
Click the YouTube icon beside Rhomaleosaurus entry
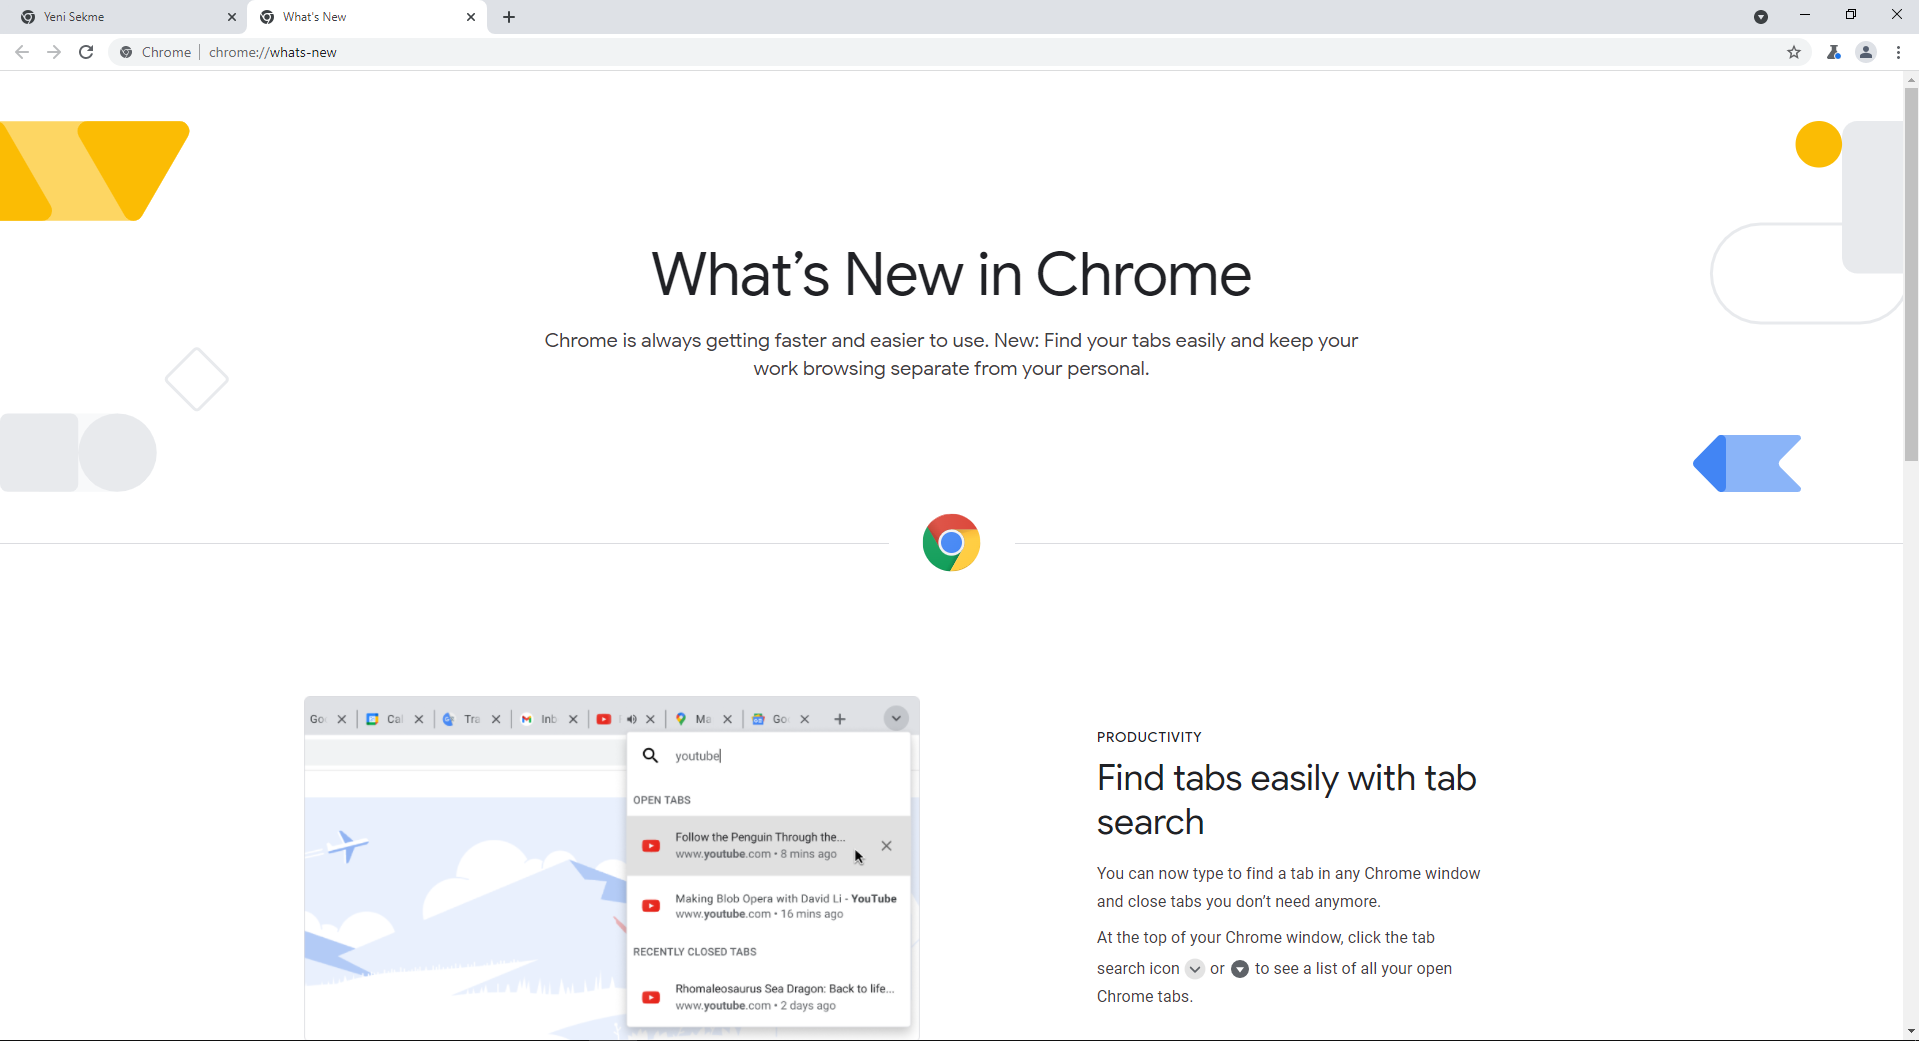[x=651, y=997]
